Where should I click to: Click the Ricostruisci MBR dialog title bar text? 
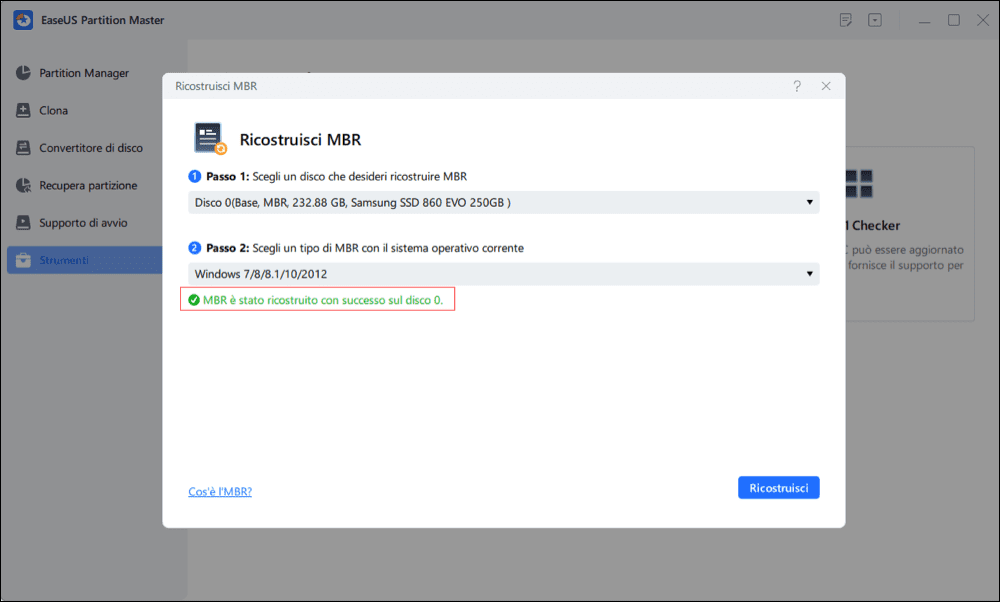(x=216, y=86)
